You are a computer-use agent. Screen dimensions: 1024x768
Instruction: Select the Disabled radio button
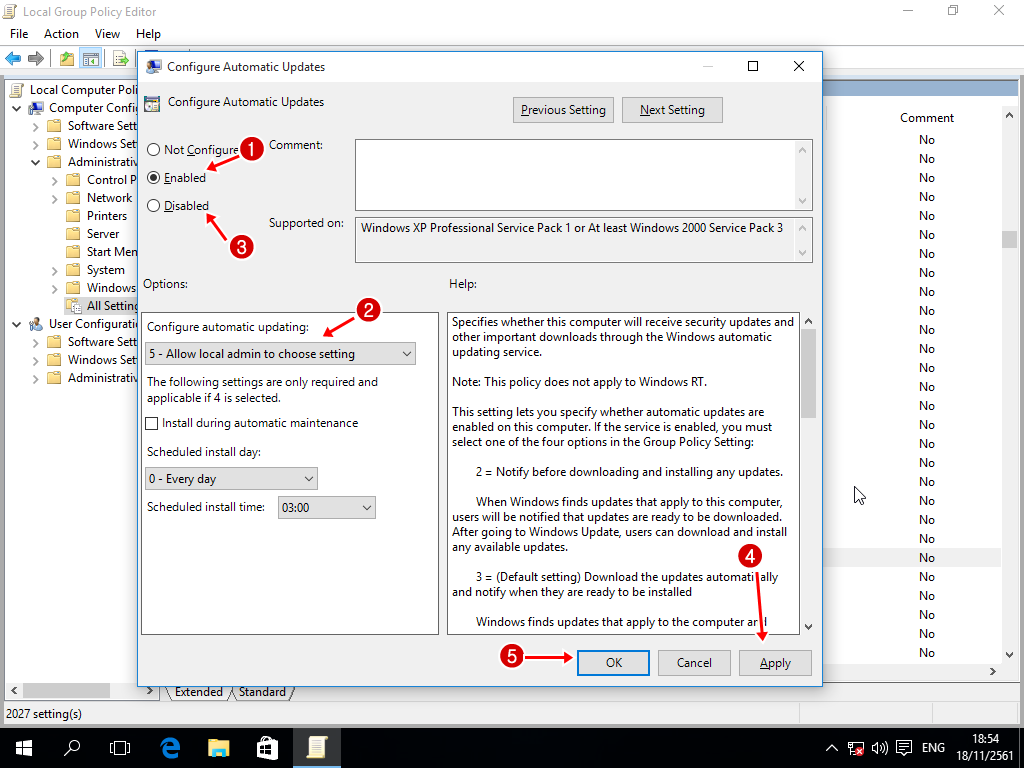(153, 206)
